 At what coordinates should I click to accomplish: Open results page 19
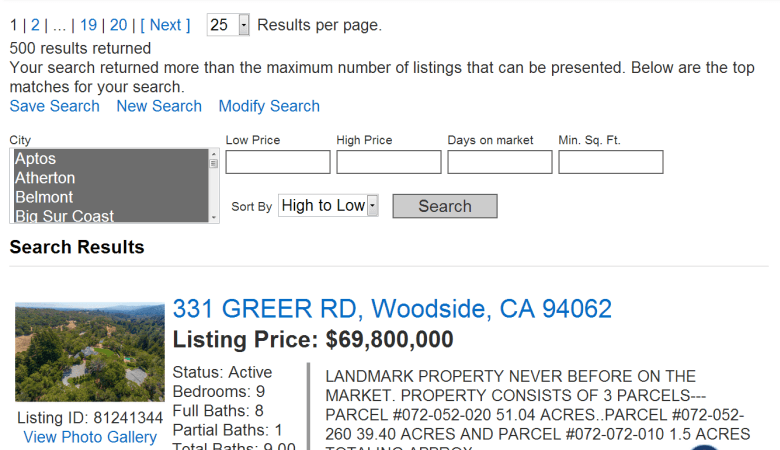point(88,25)
